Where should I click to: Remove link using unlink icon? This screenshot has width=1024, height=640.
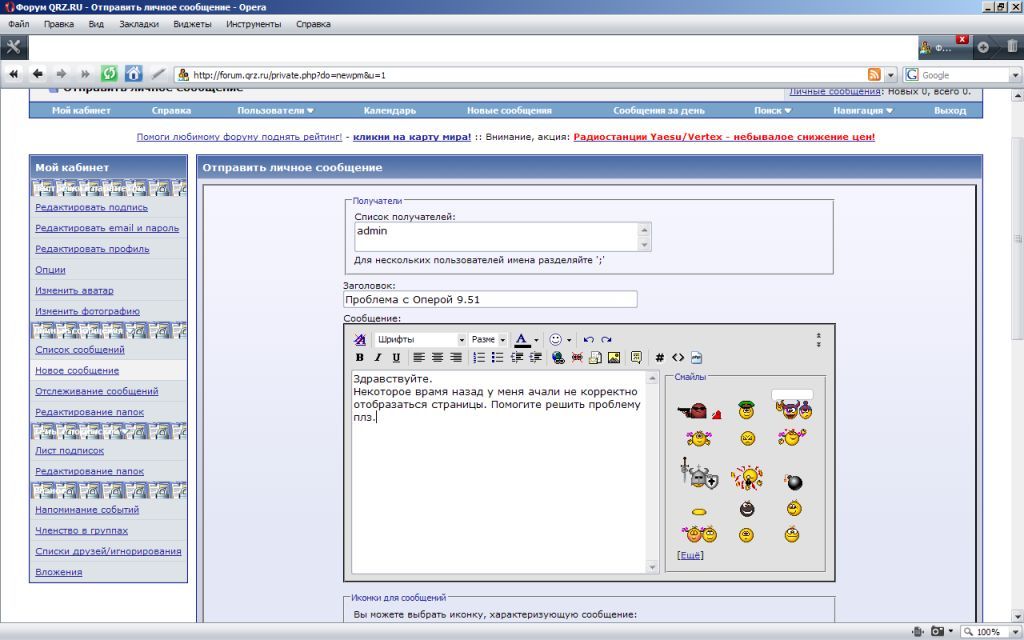[577, 357]
